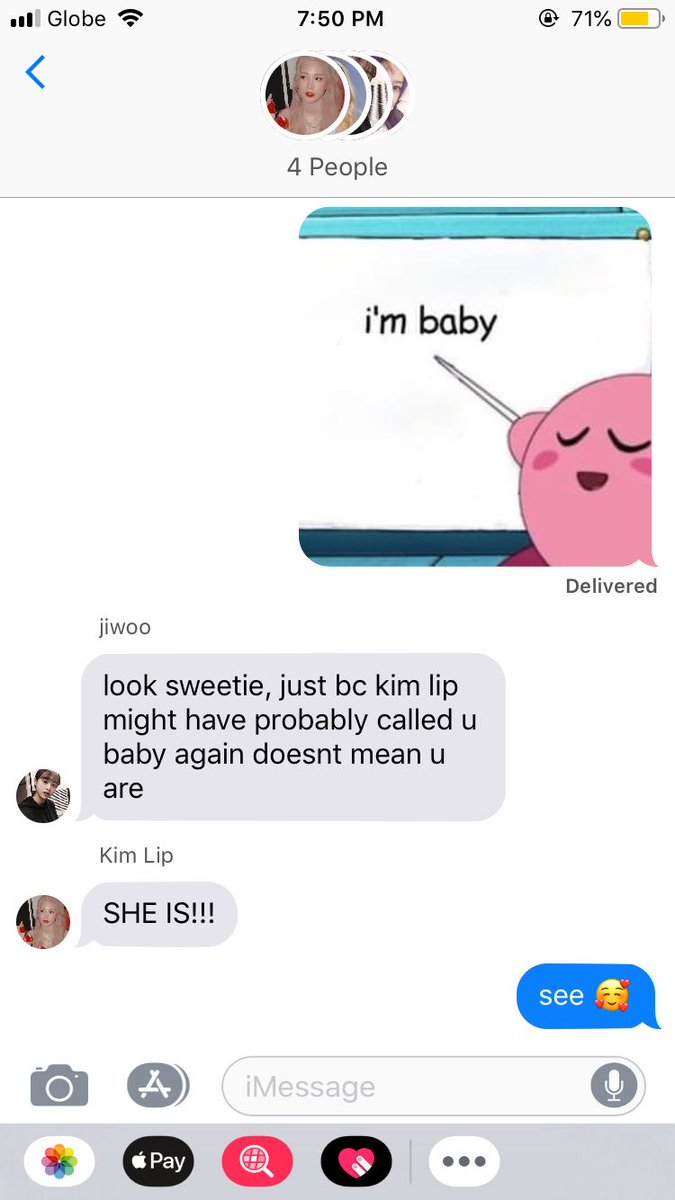Open the 4 People group details

click(x=337, y=167)
